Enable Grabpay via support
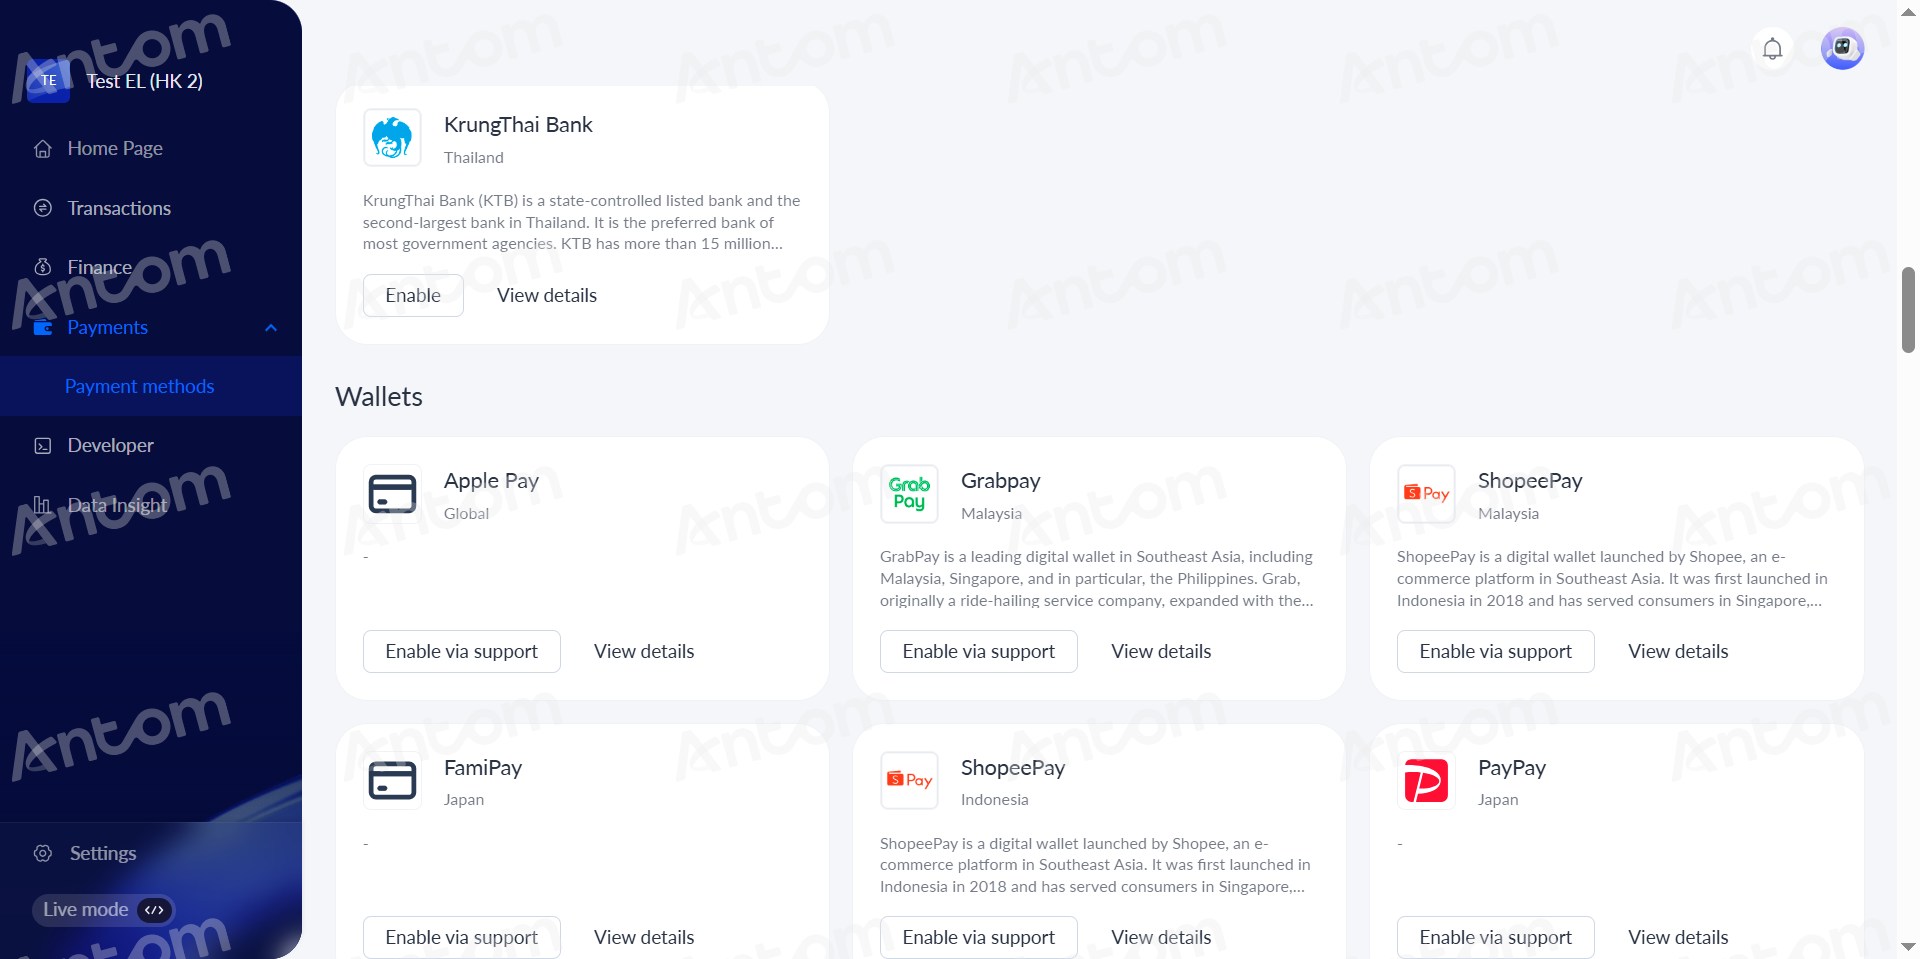The image size is (1920, 959). (978, 651)
